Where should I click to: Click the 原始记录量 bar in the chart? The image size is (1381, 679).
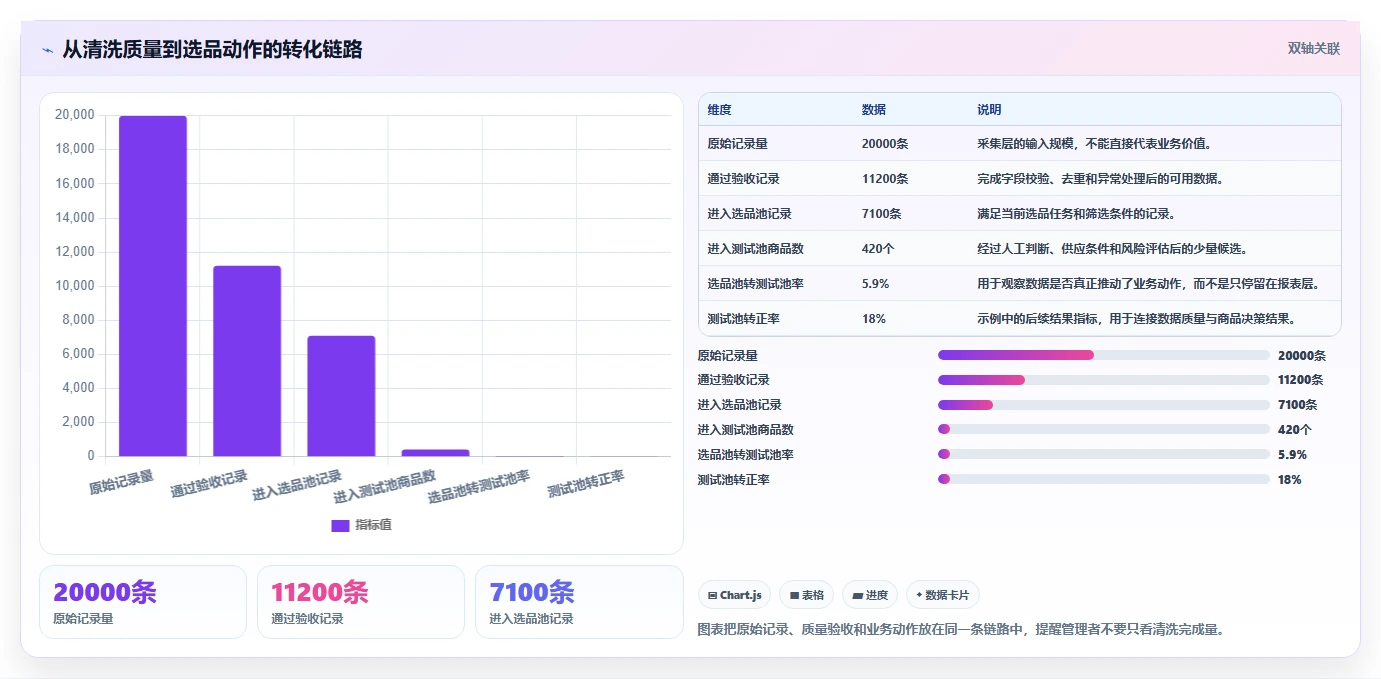153,286
